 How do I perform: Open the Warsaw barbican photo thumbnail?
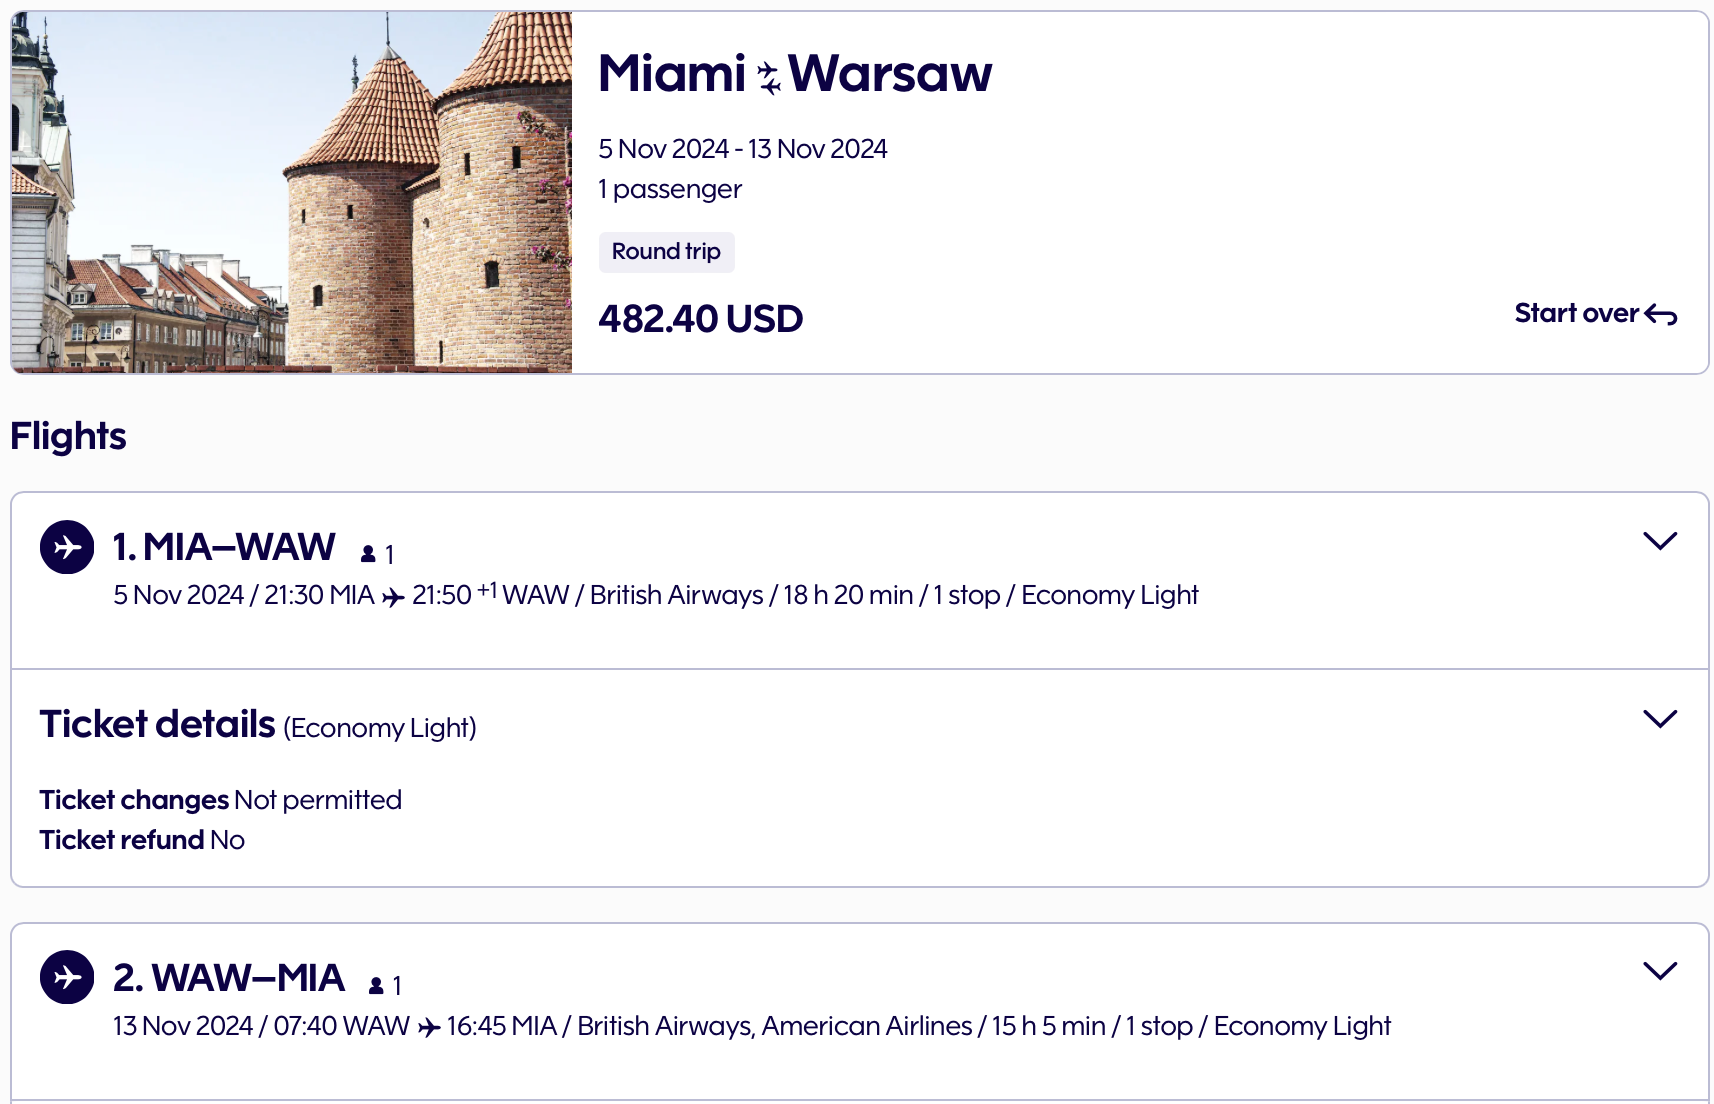(291, 192)
